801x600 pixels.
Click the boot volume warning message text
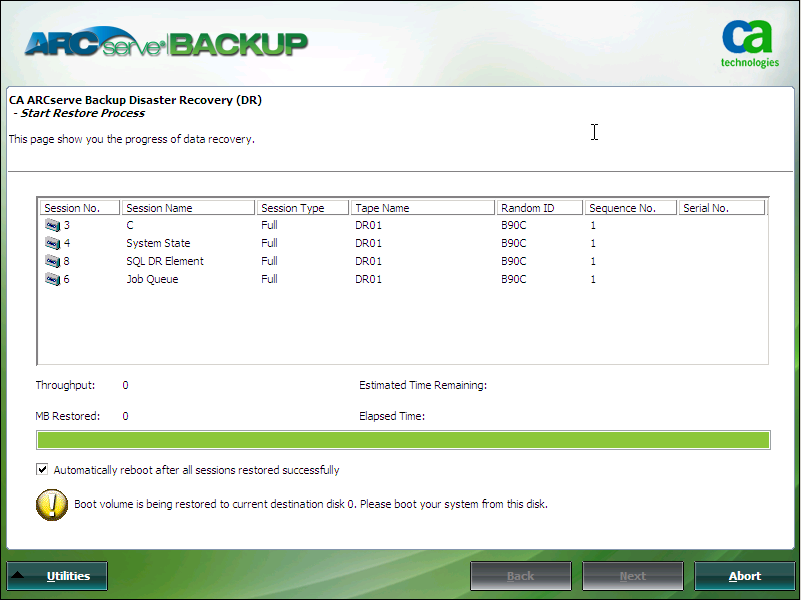(311, 504)
